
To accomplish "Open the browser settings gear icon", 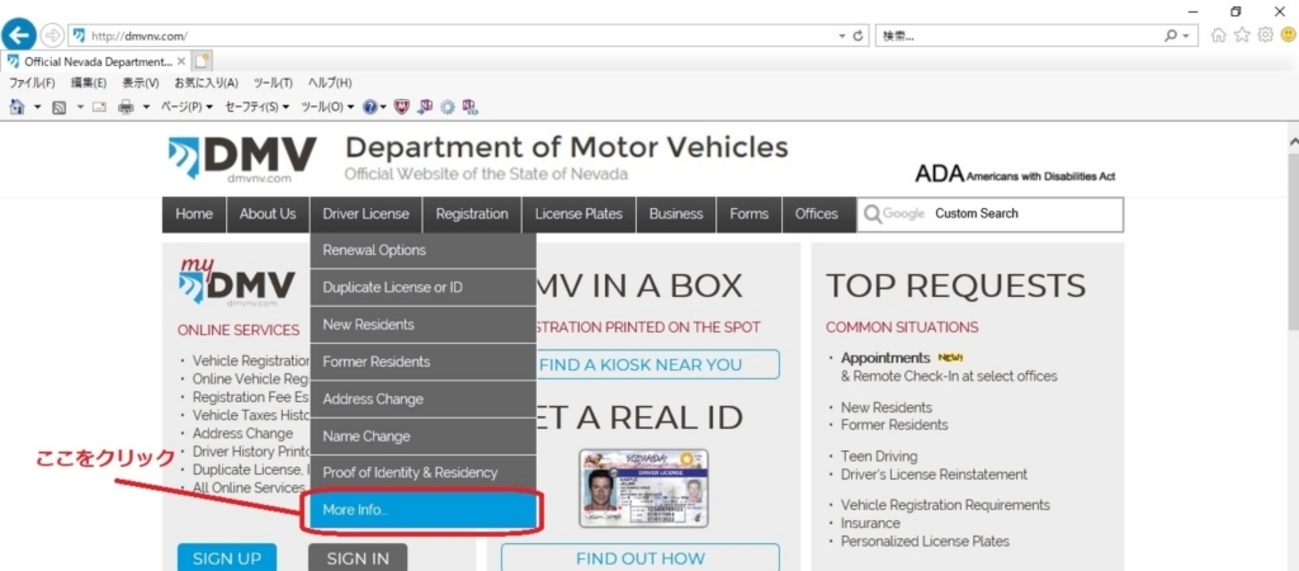I will tap(1265, 35).
